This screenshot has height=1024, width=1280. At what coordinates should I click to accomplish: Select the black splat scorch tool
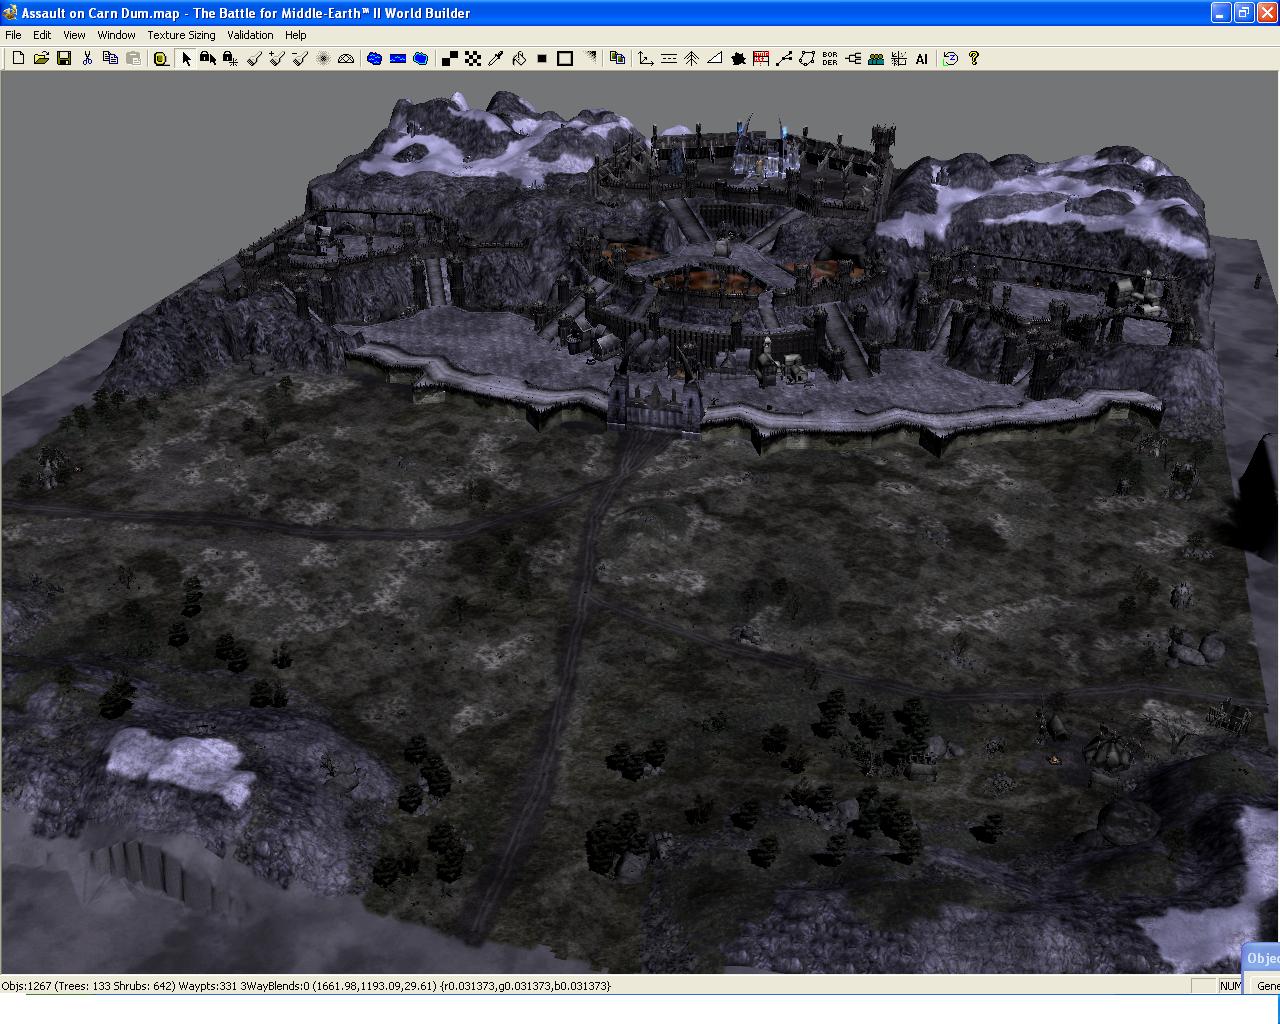pos(738,59)
